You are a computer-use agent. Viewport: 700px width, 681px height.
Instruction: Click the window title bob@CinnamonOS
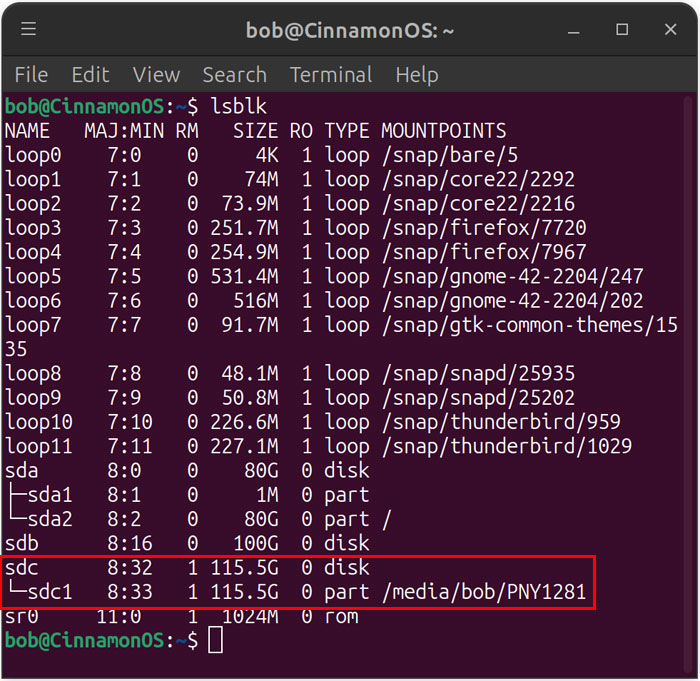[350, 30]
